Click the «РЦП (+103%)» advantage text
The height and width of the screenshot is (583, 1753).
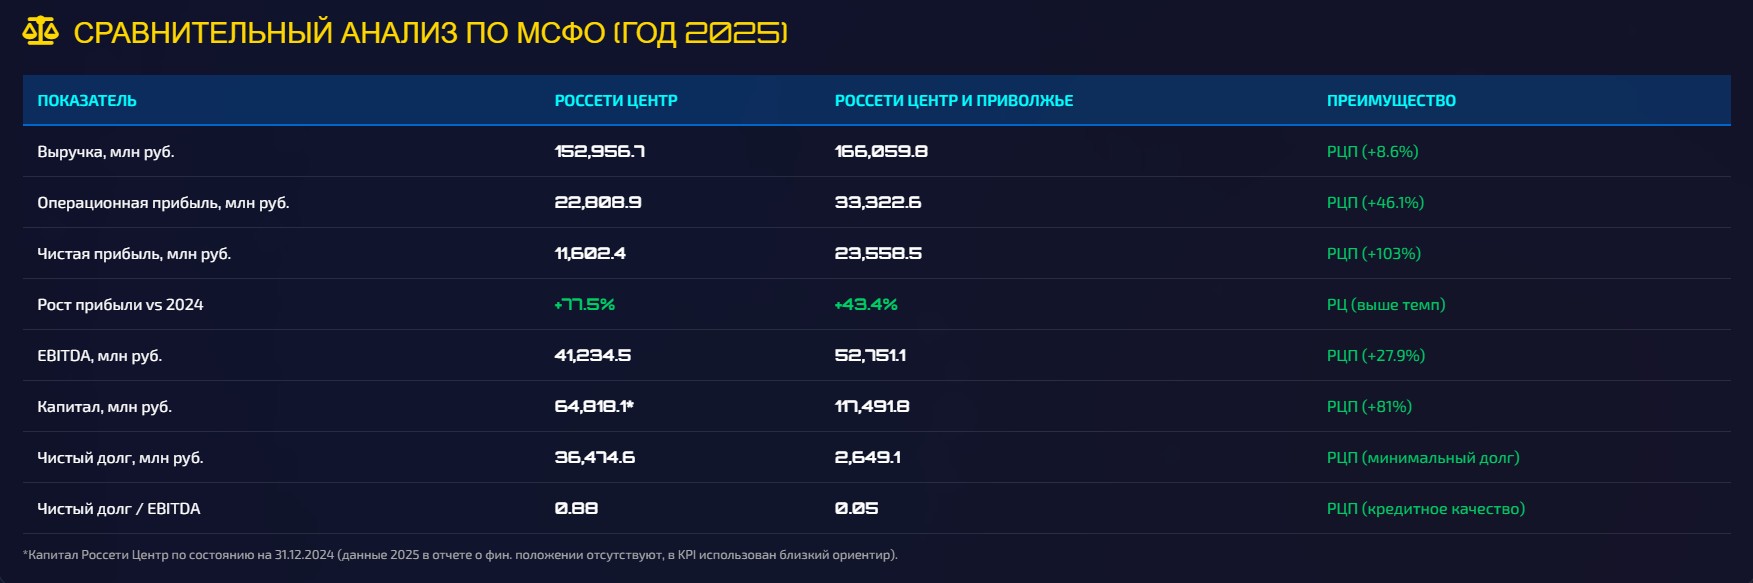[x=1373, y=254]
